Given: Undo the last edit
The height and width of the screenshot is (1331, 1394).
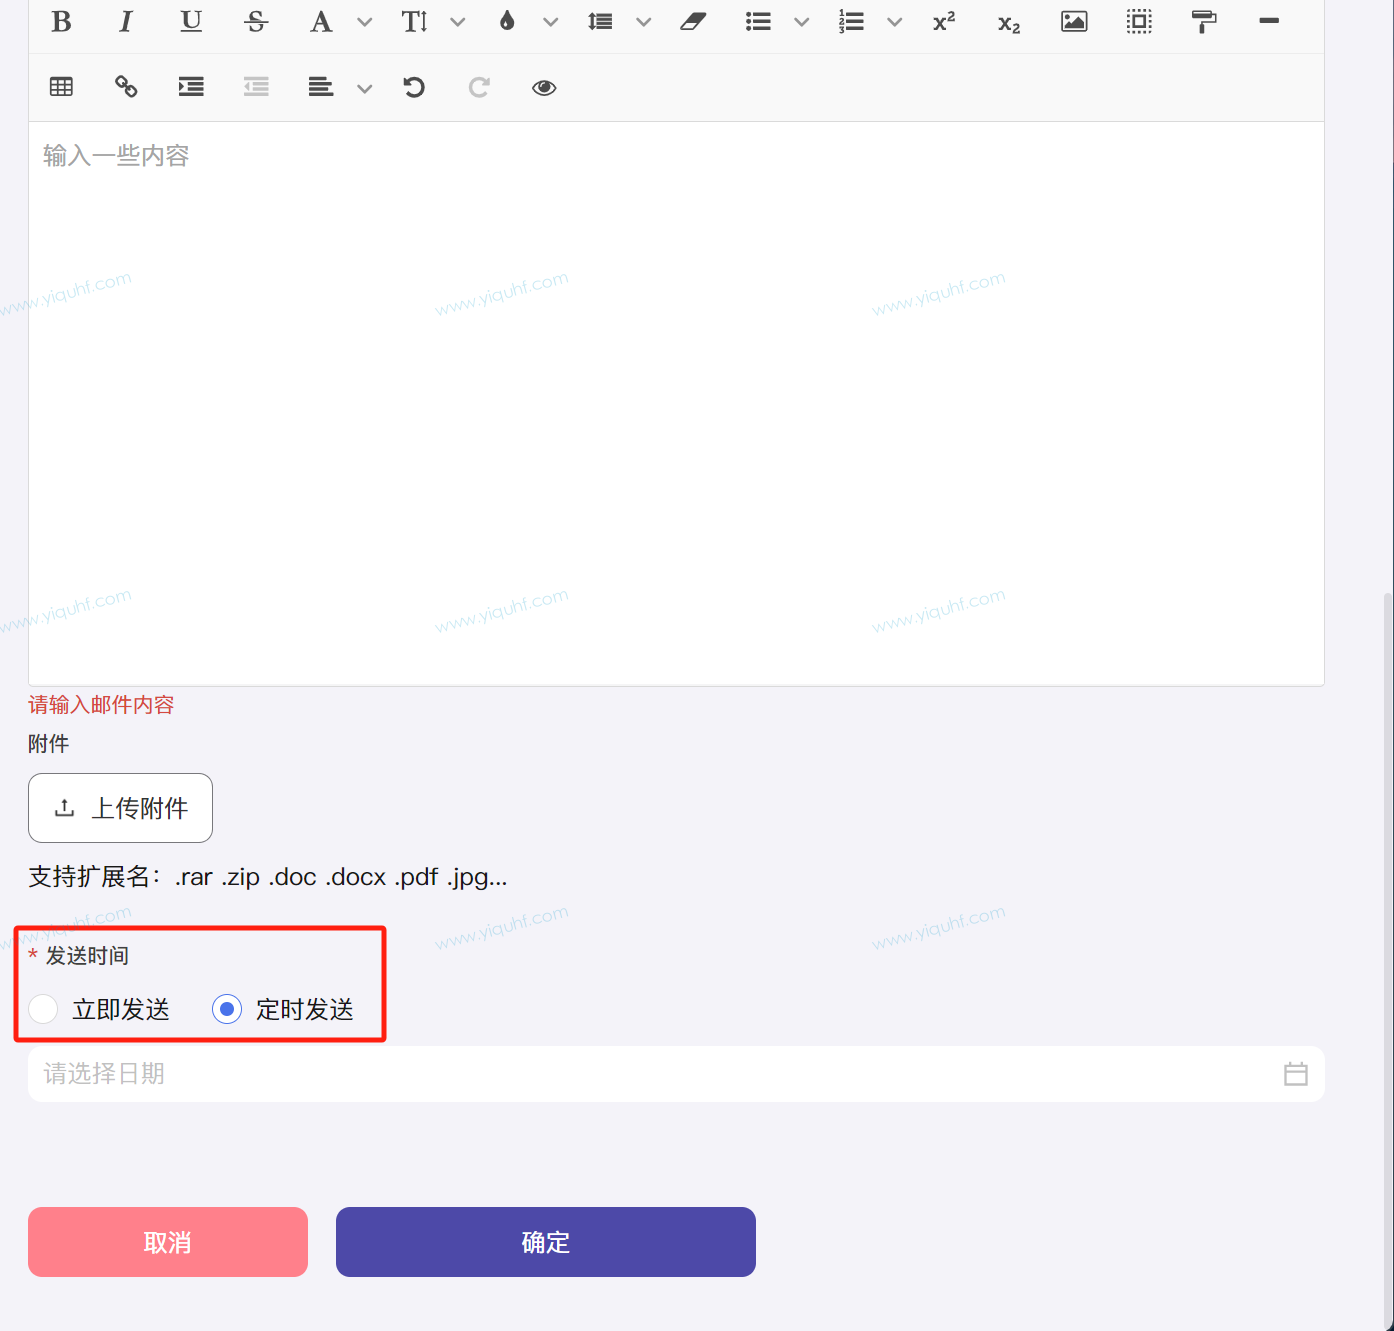Looking at the screenshot, I should [x=414, y=87].
